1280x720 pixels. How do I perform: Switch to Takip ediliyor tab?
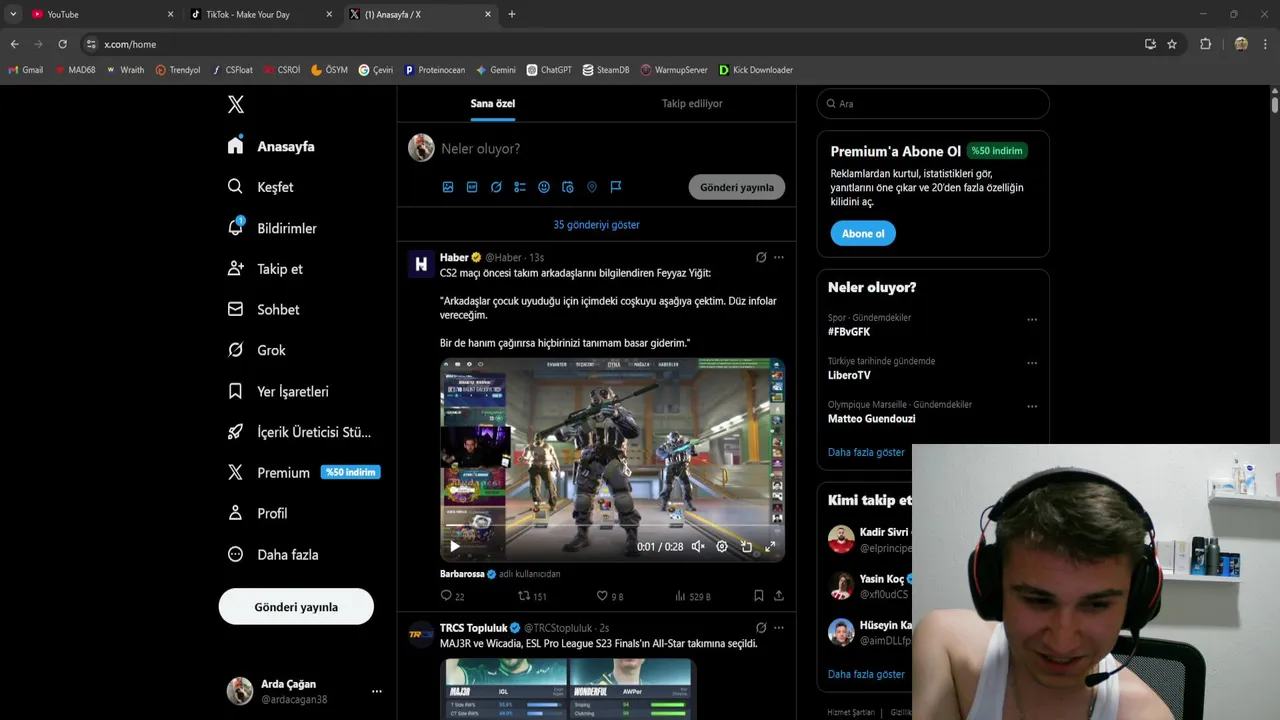click(692, 103)
